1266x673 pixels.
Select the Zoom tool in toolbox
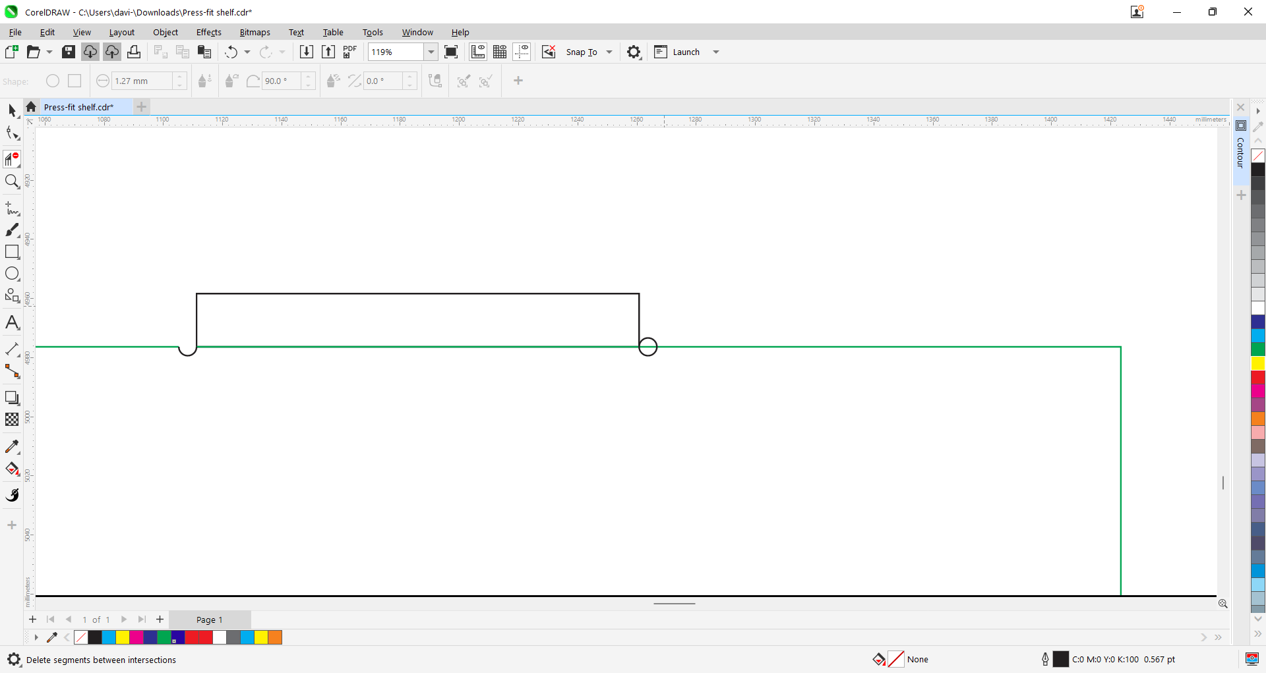pyautogui.click(x=12, y=182)
